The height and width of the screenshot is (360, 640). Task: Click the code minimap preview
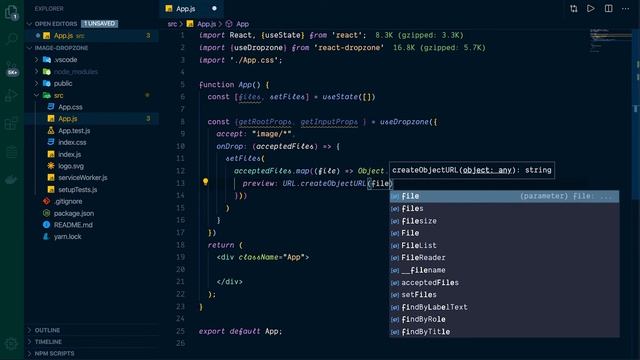(610, 40)
